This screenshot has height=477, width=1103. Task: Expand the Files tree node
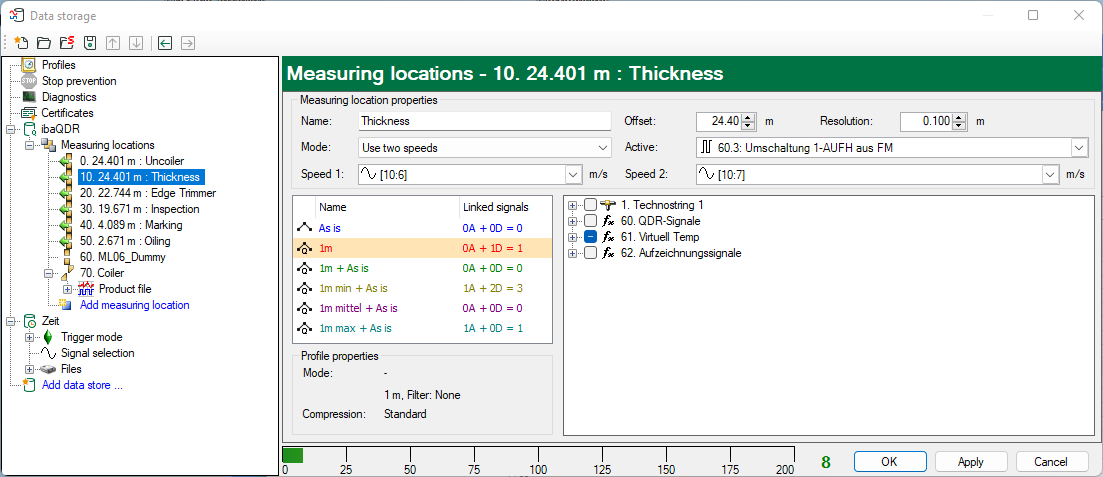pos(30,369)
